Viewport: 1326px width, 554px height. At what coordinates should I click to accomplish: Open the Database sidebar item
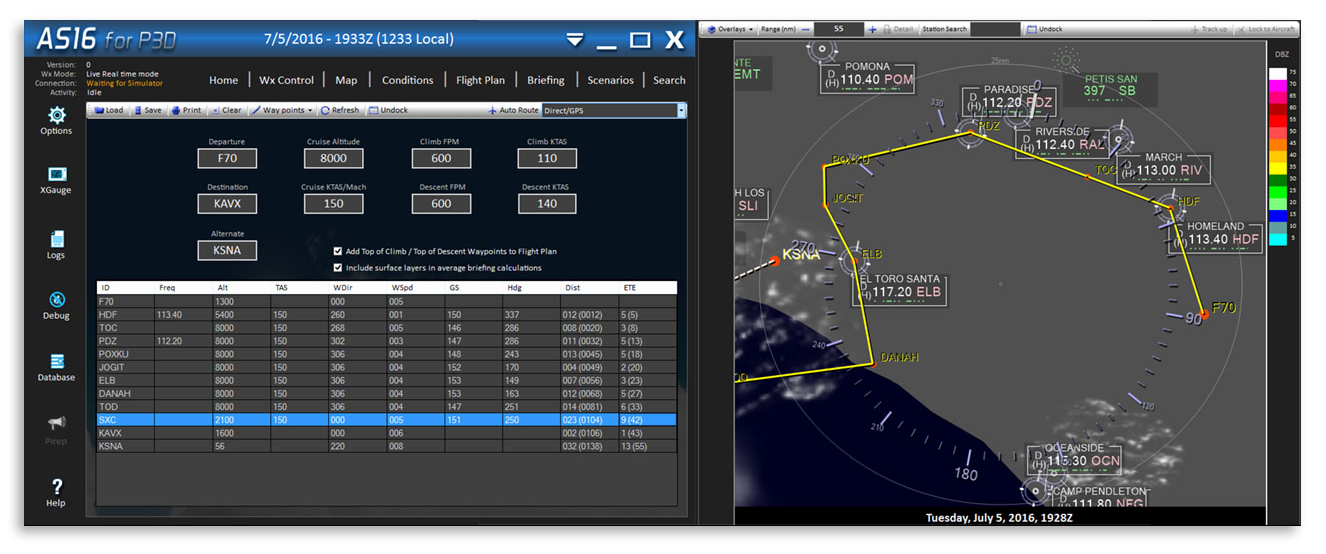[56, 367]
